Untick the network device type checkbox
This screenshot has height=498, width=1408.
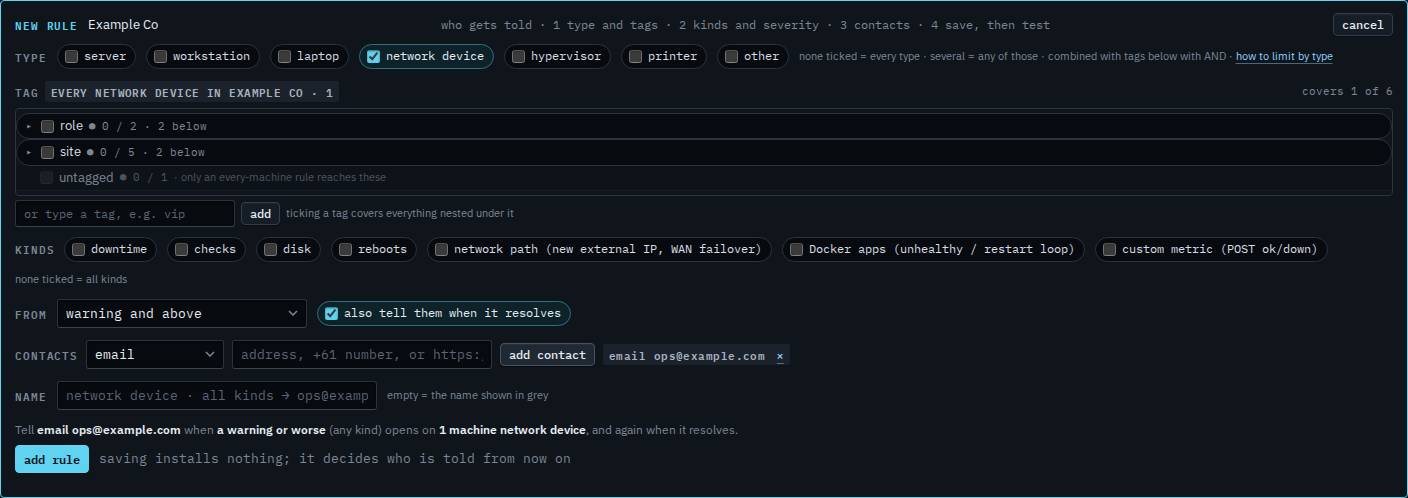coord(373,57)
